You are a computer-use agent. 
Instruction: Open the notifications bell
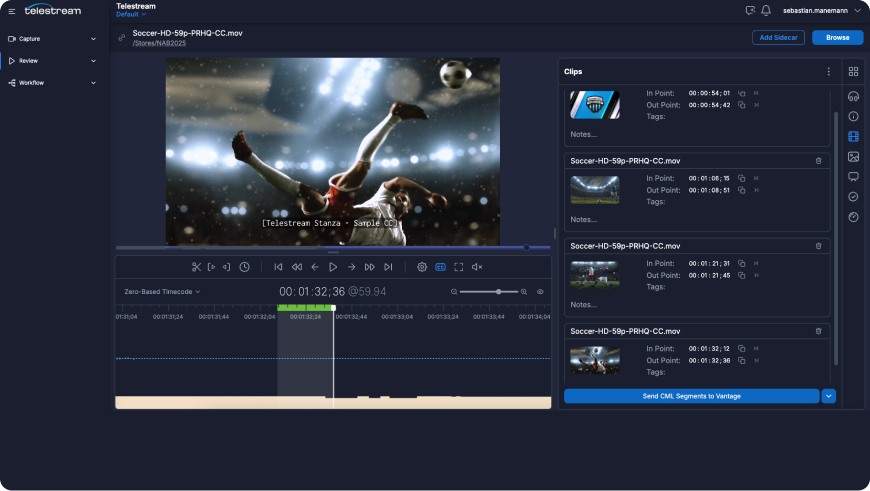(766, 10)
